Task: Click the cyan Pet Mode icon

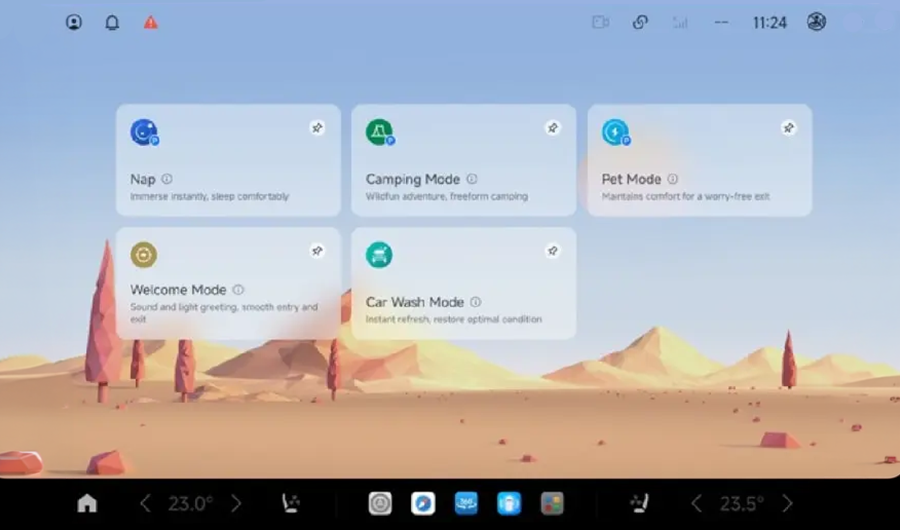Action: pos(616,133)
